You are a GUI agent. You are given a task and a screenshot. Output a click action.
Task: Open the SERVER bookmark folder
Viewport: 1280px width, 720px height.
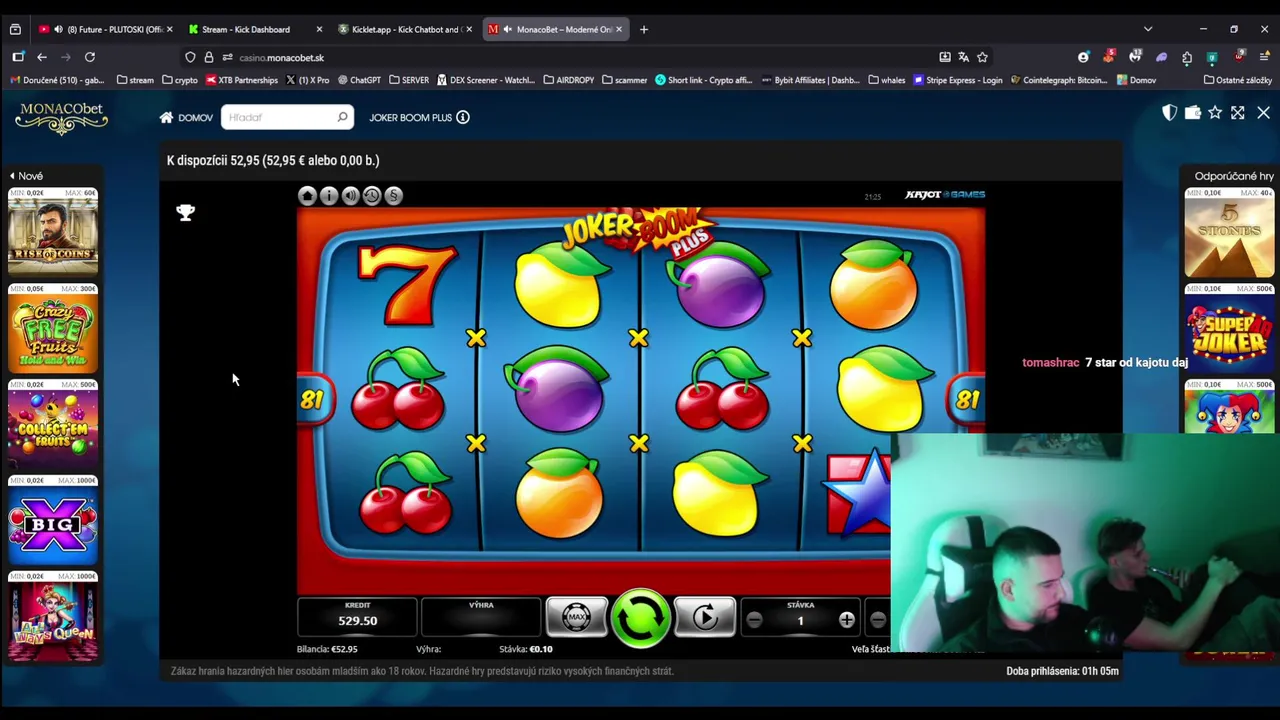point(408,80)
